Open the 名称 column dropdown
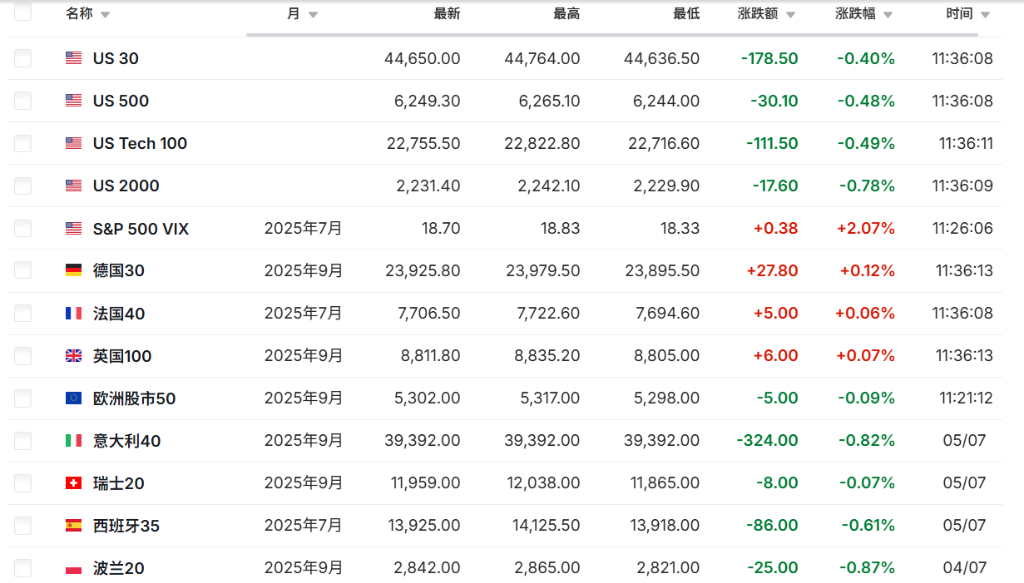This screenshot has width=1024, height=583. (x=105, y=14)
